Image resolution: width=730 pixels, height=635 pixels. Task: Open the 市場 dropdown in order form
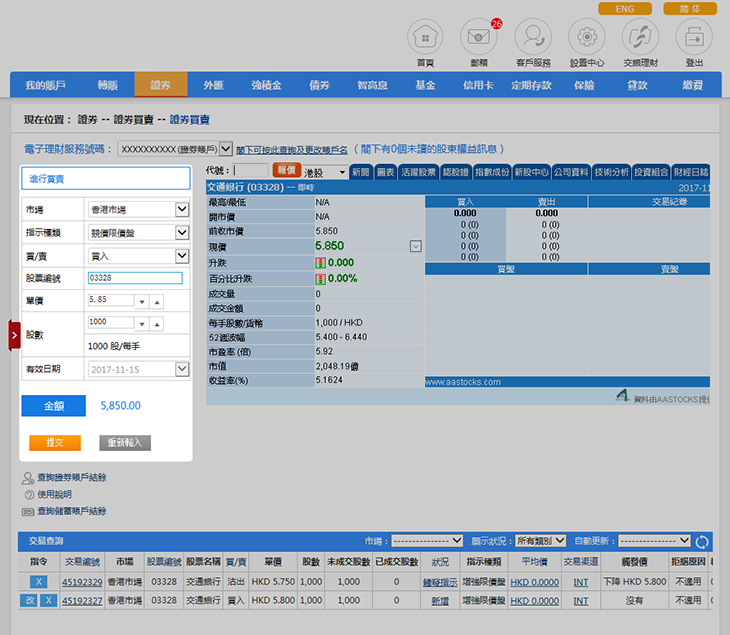(x=181, y=210)
